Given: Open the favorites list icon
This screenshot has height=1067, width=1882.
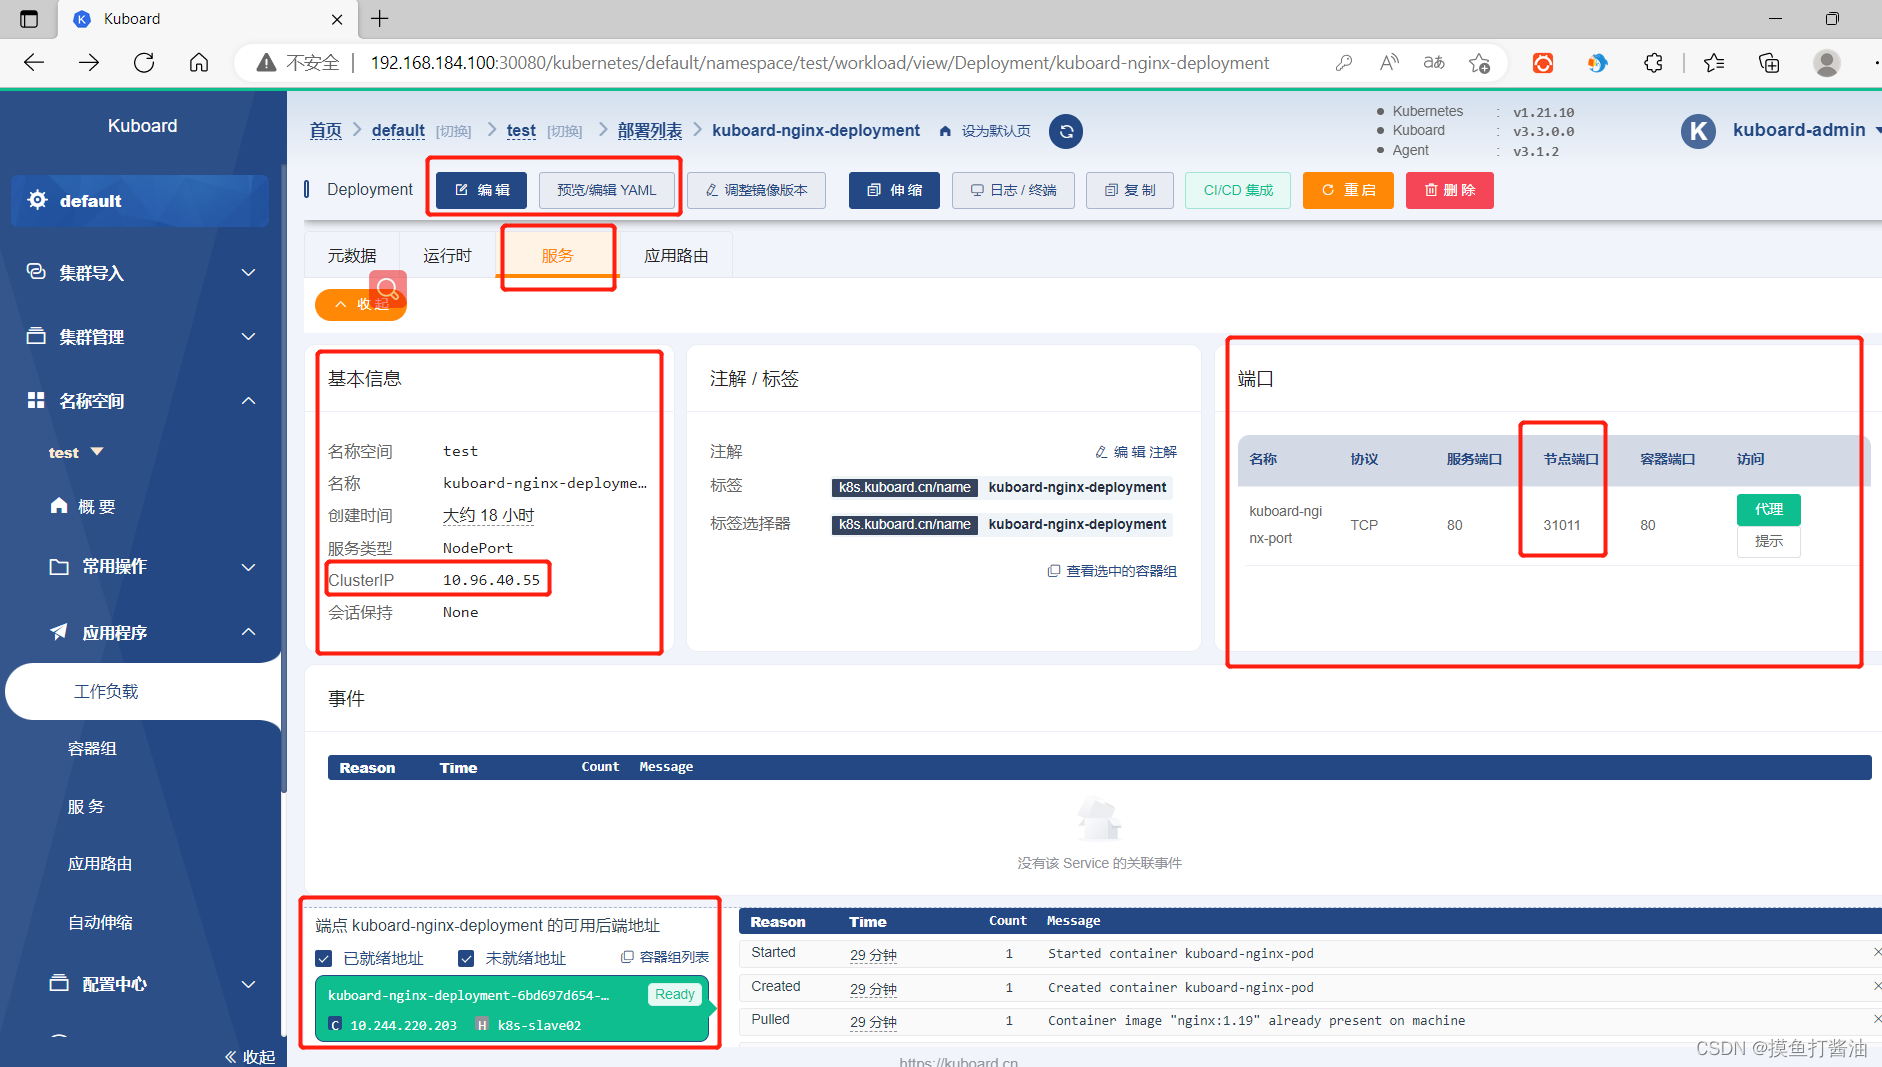Looking at the screenshot, I should click(x=1714, y=63).
